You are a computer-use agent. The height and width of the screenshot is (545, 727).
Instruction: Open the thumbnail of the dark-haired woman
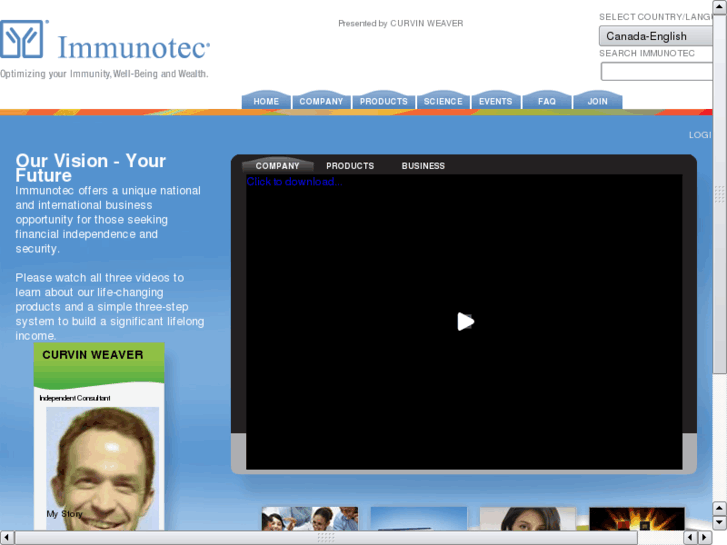[x=528, y=519]
